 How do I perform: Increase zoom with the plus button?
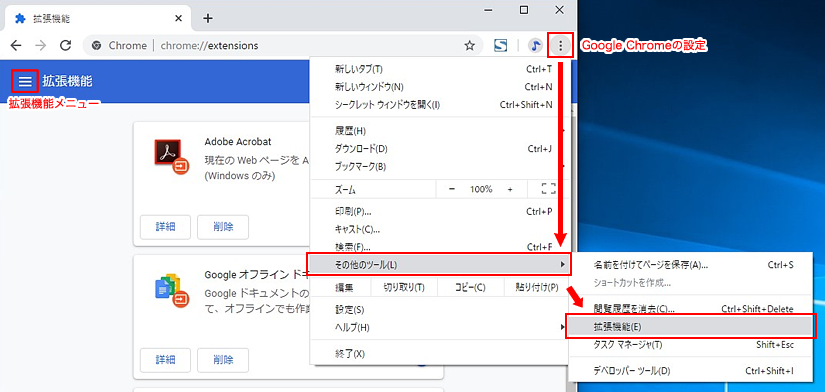point(510,189)
